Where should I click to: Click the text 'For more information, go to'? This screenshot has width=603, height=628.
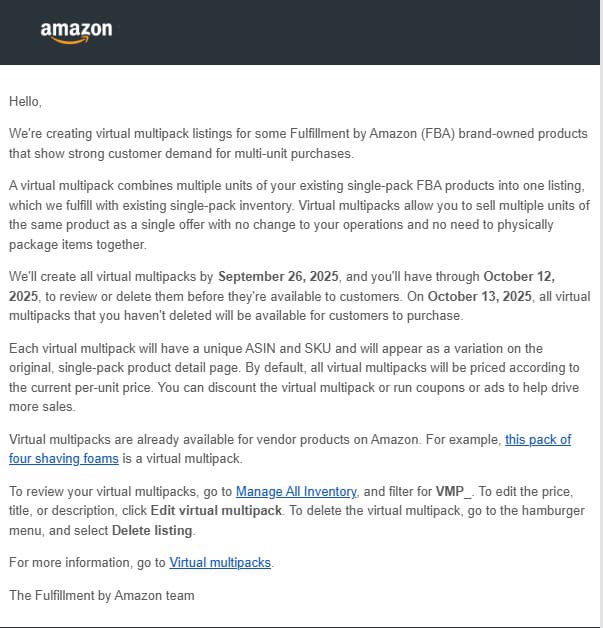[x=88, y=563]
